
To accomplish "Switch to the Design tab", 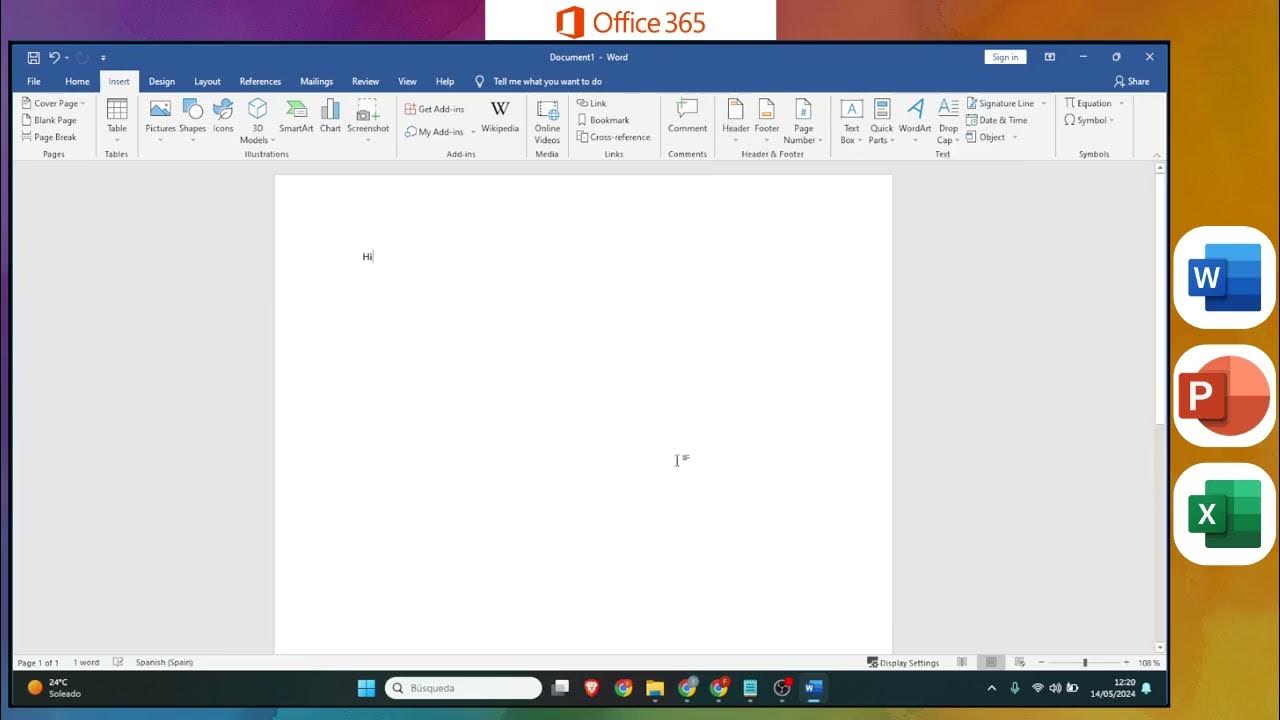I will point(162,82).
